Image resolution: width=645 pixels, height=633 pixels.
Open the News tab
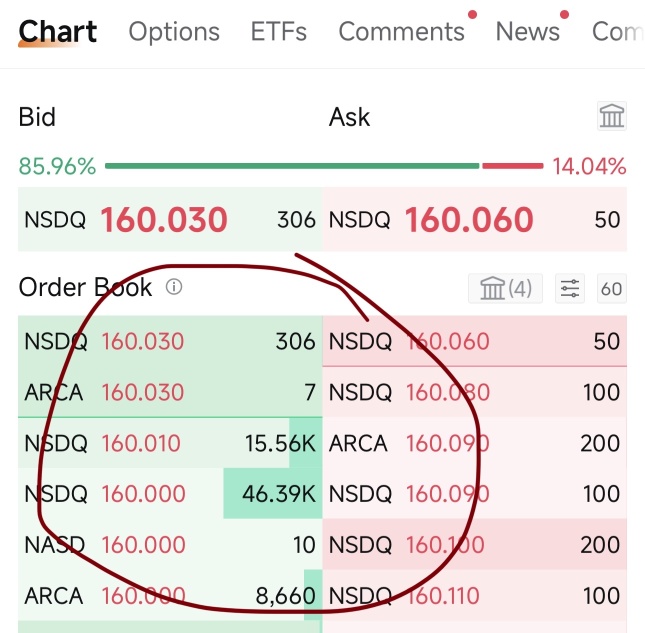[528, 32]
